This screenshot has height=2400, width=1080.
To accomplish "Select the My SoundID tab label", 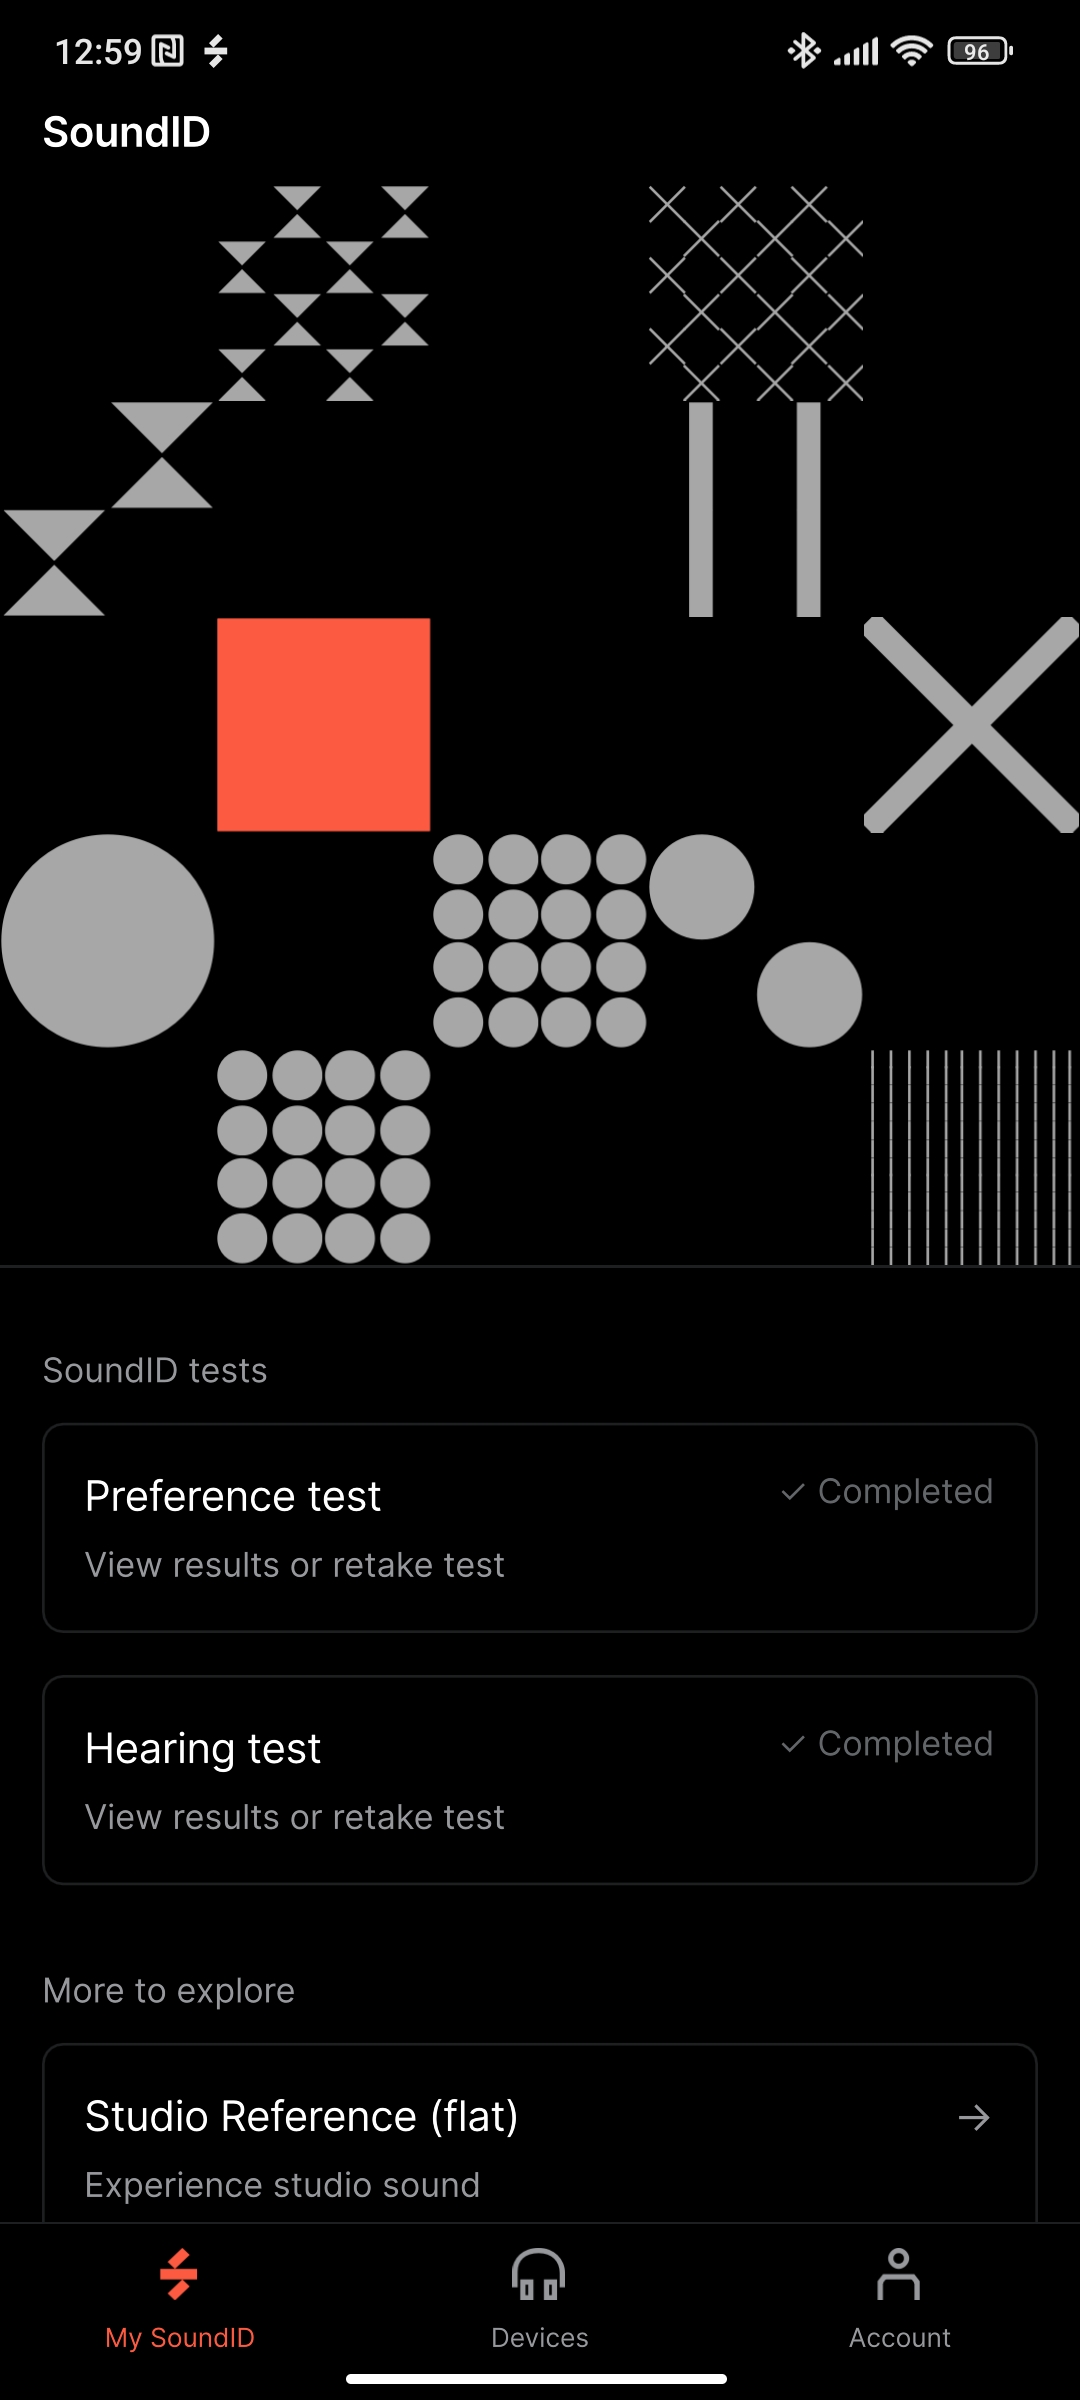I will 180,2338.
